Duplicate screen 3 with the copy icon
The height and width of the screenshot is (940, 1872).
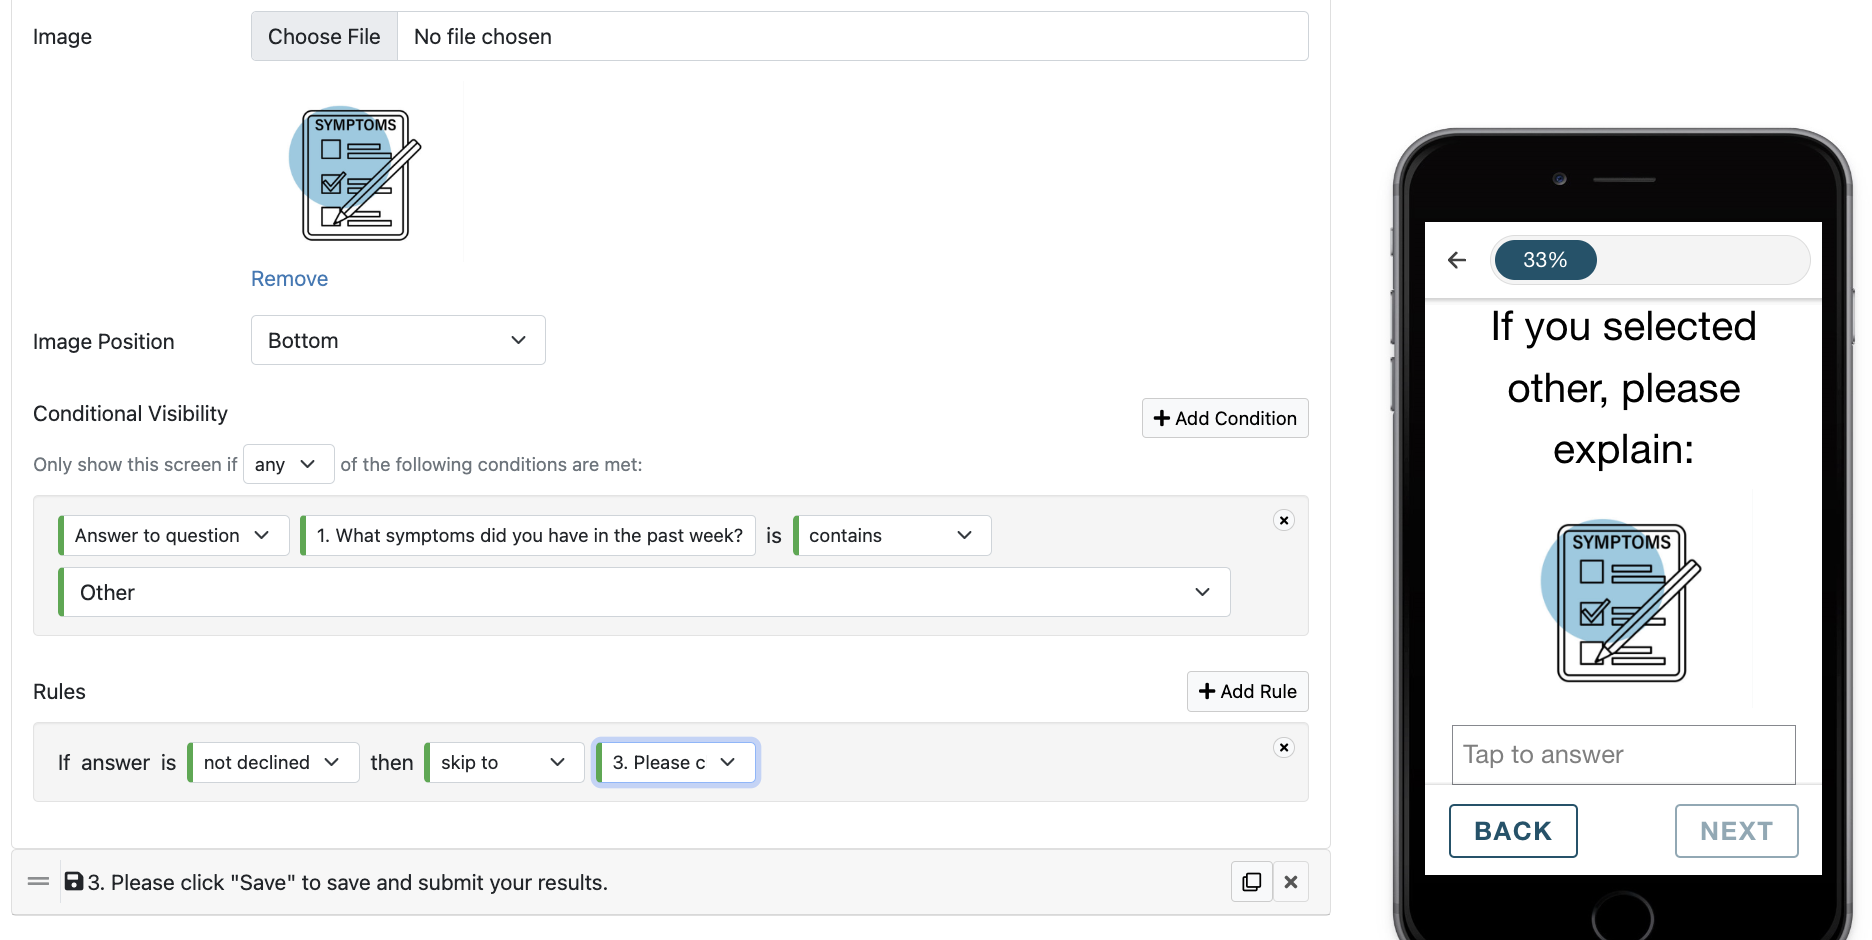1251,882
